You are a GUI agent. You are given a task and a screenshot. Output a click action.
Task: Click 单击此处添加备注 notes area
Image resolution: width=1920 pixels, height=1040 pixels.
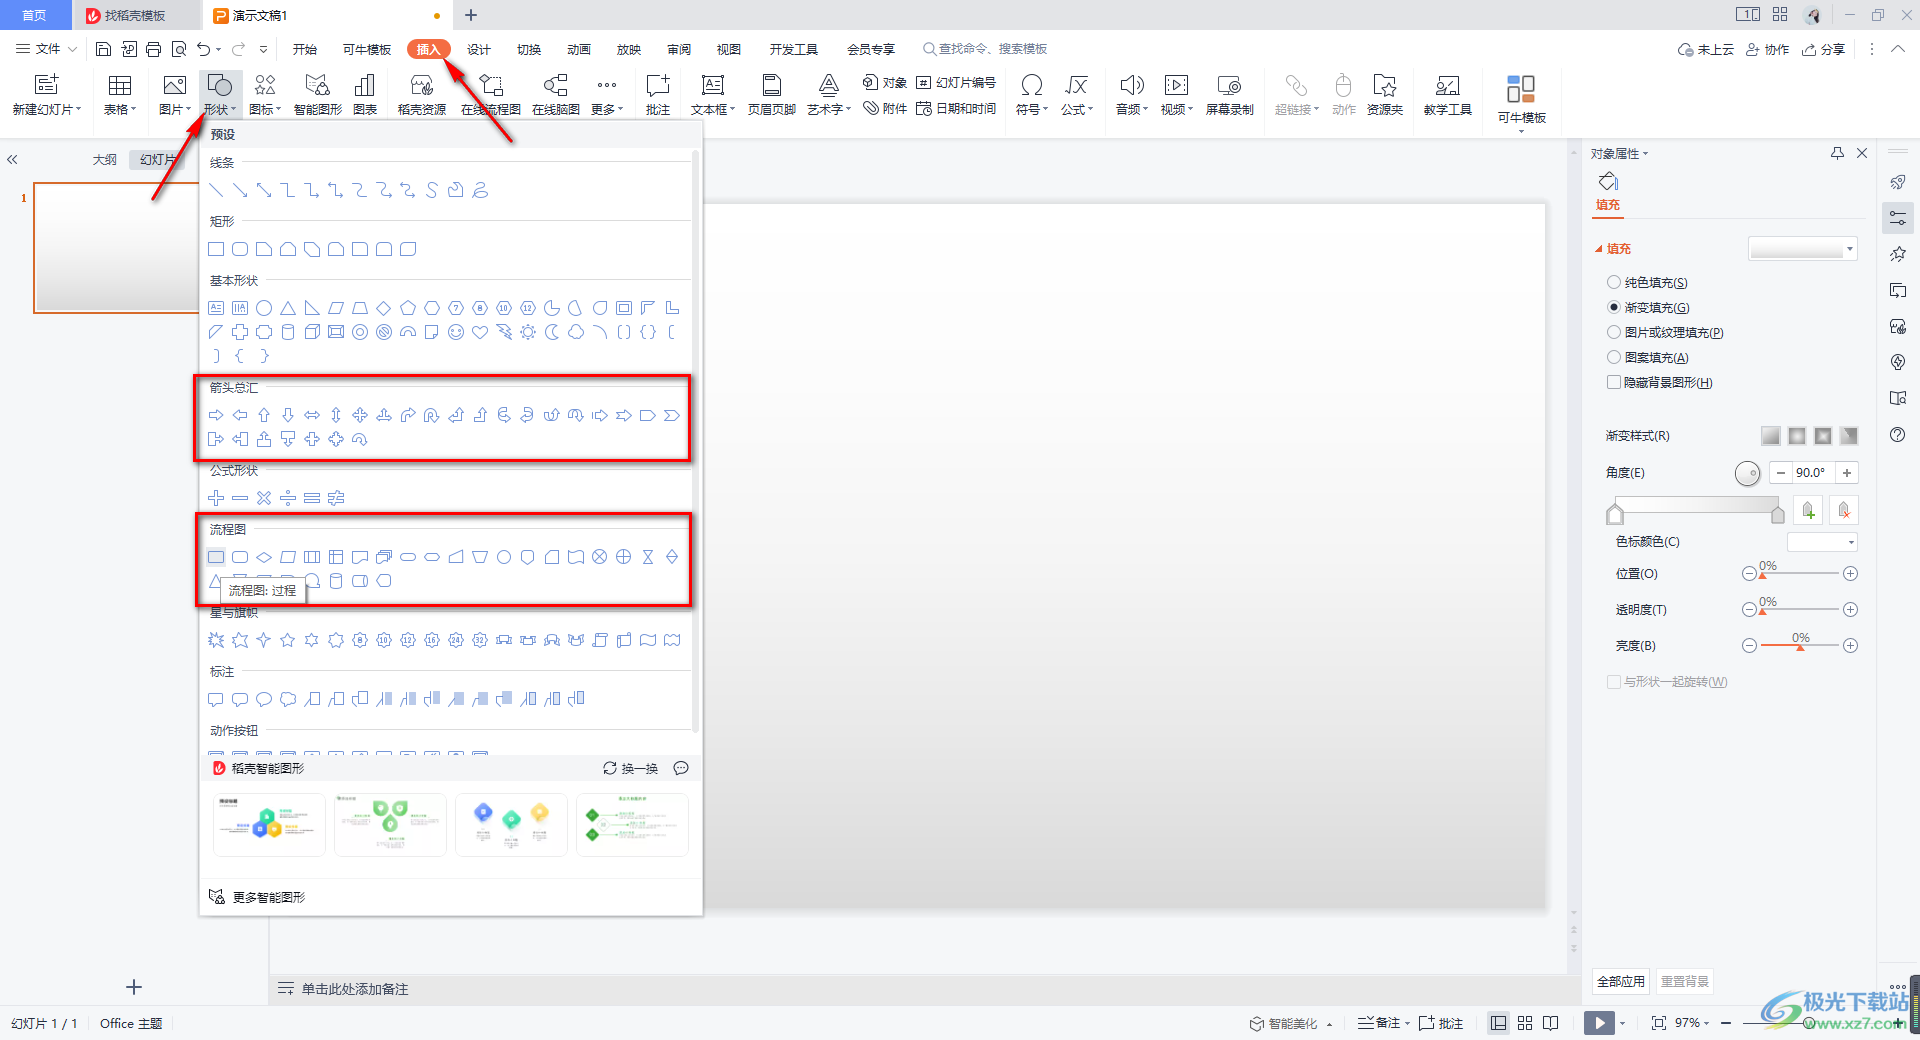tap(355, 989)
